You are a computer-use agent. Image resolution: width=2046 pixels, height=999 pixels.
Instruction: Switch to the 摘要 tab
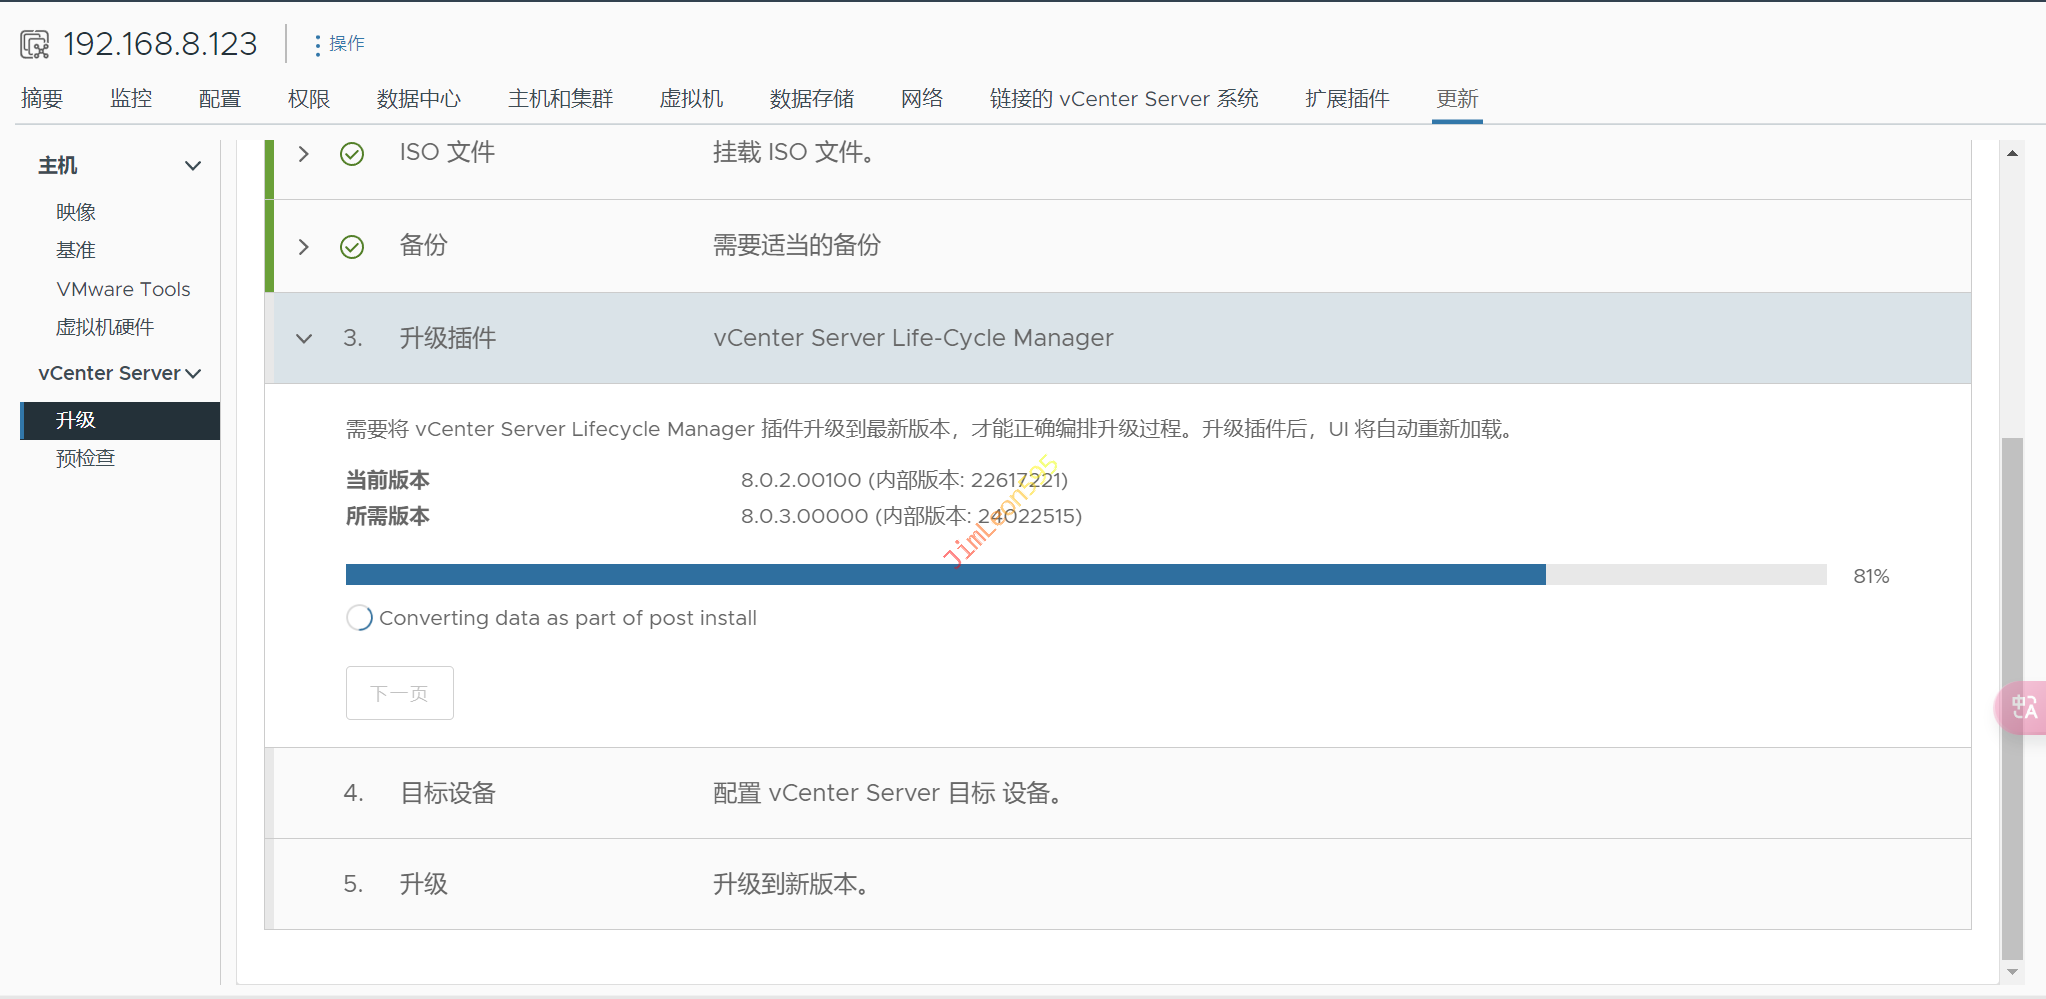point(42,99)
